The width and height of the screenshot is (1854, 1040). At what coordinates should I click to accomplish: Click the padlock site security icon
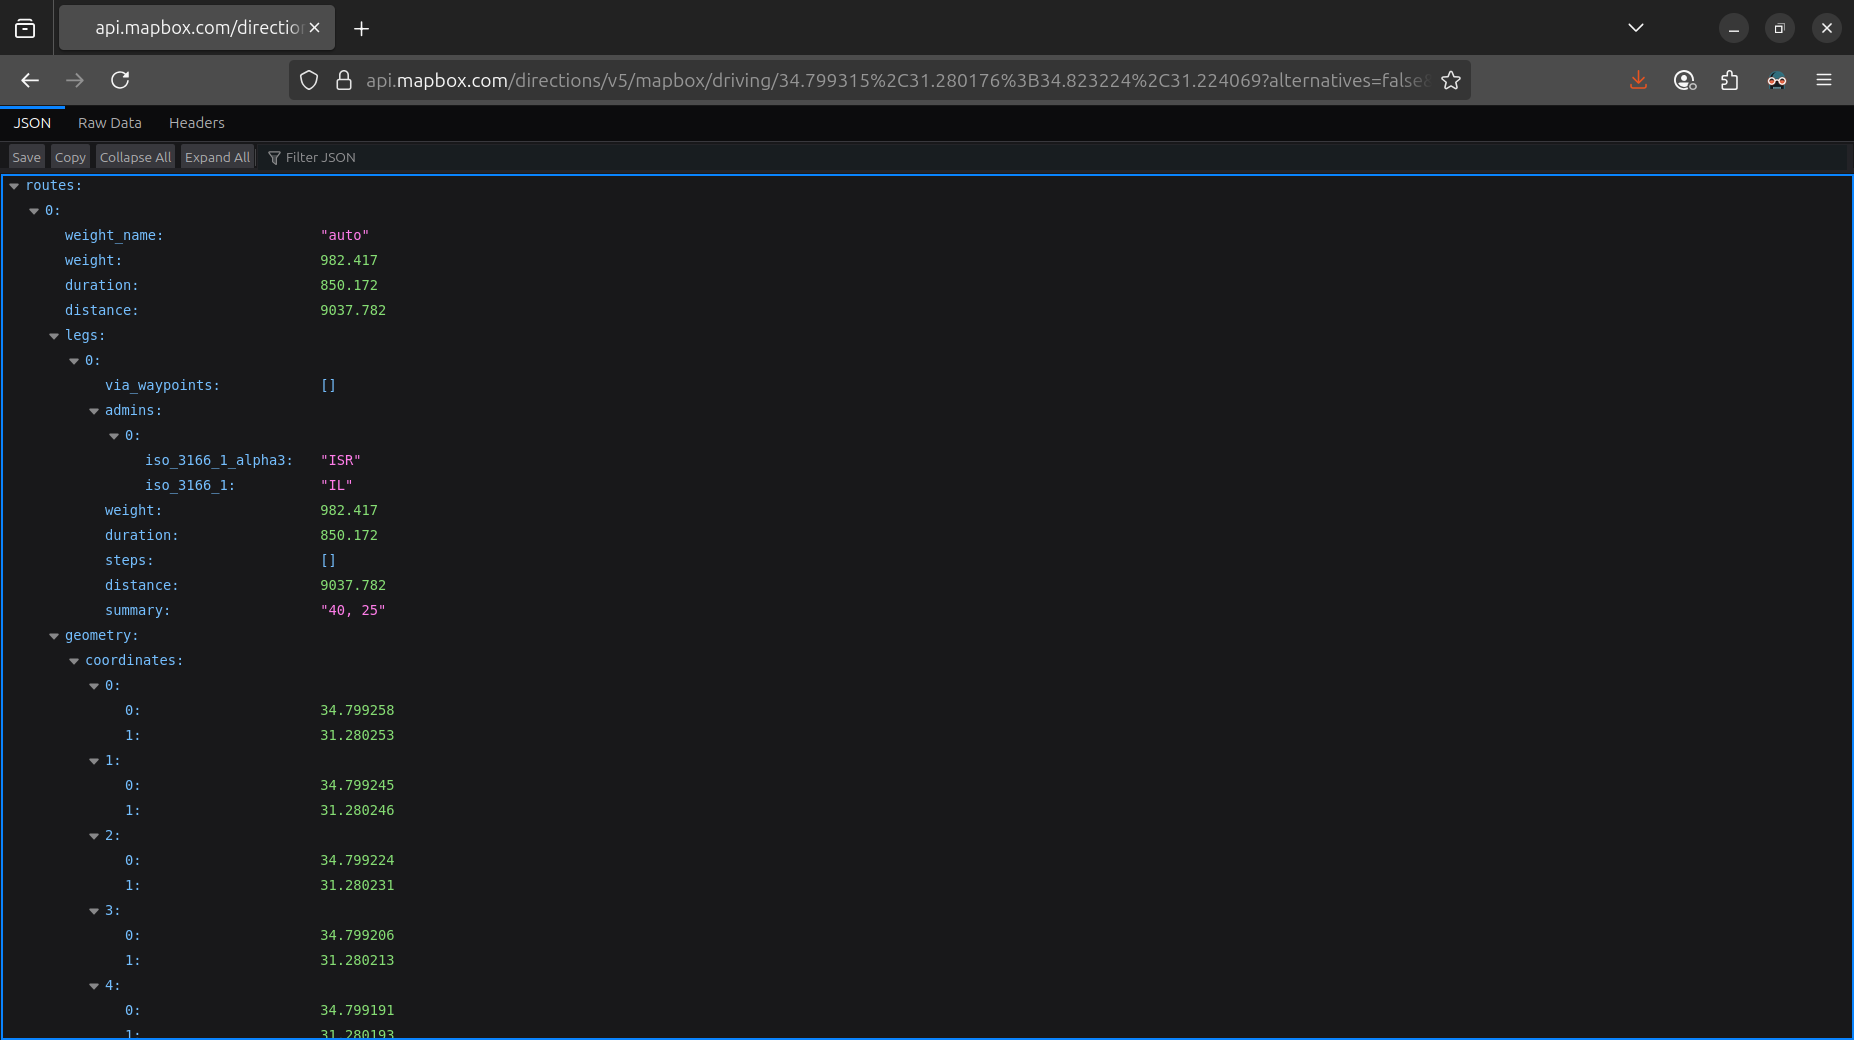pos(344,80)
